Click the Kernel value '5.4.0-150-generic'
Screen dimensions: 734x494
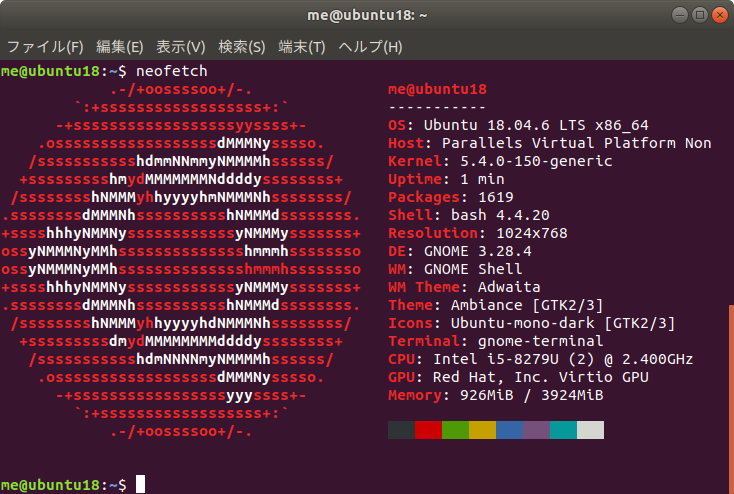tap(536, 161)
